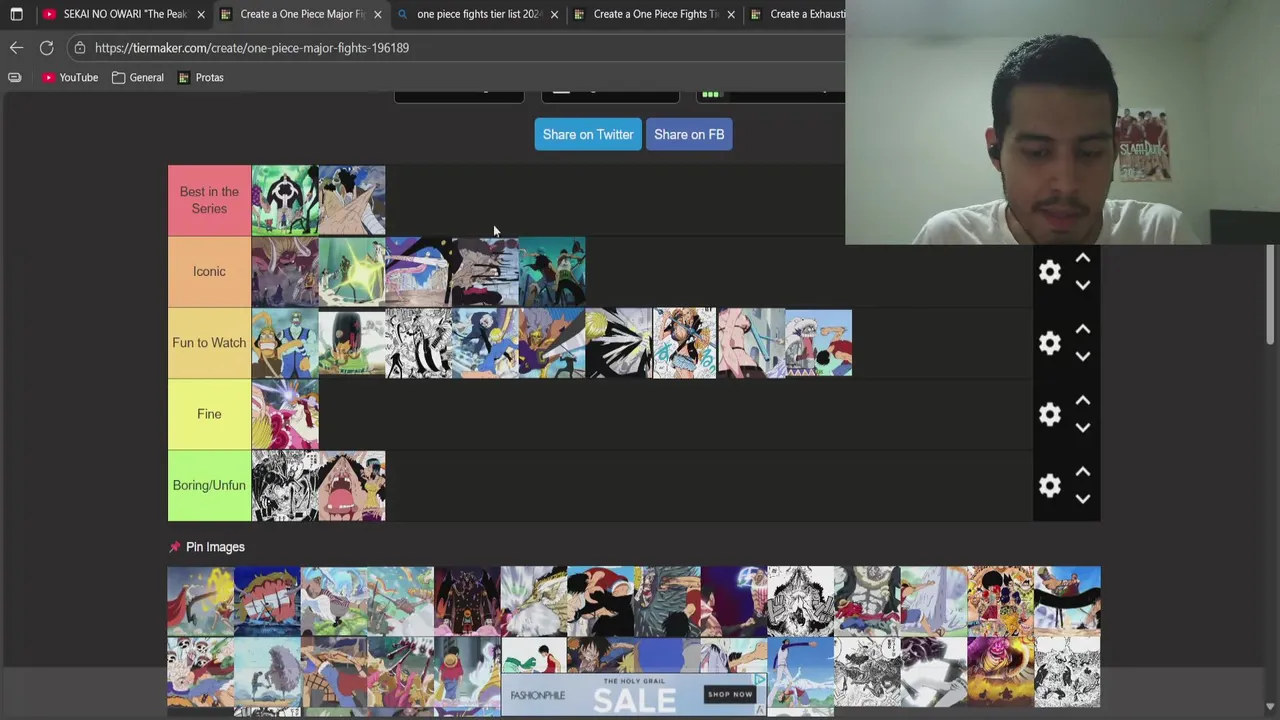The image size is (1280, 720).
Task: Open the YouTube bookmark
Action: [x=70, y=77]
